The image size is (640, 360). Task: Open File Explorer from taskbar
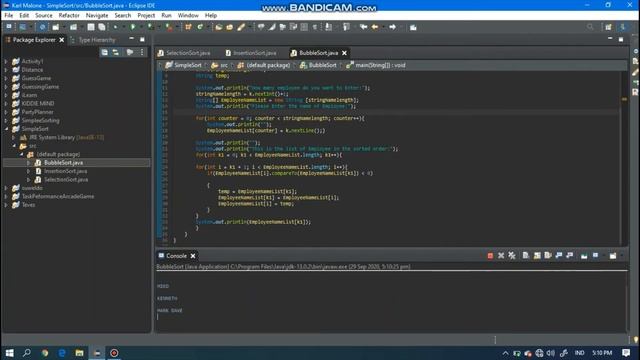pos(79,353)
